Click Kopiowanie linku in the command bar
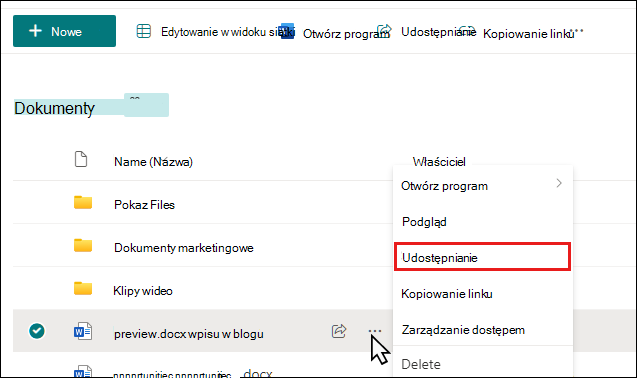637x378 pixels. click(528, 34)
